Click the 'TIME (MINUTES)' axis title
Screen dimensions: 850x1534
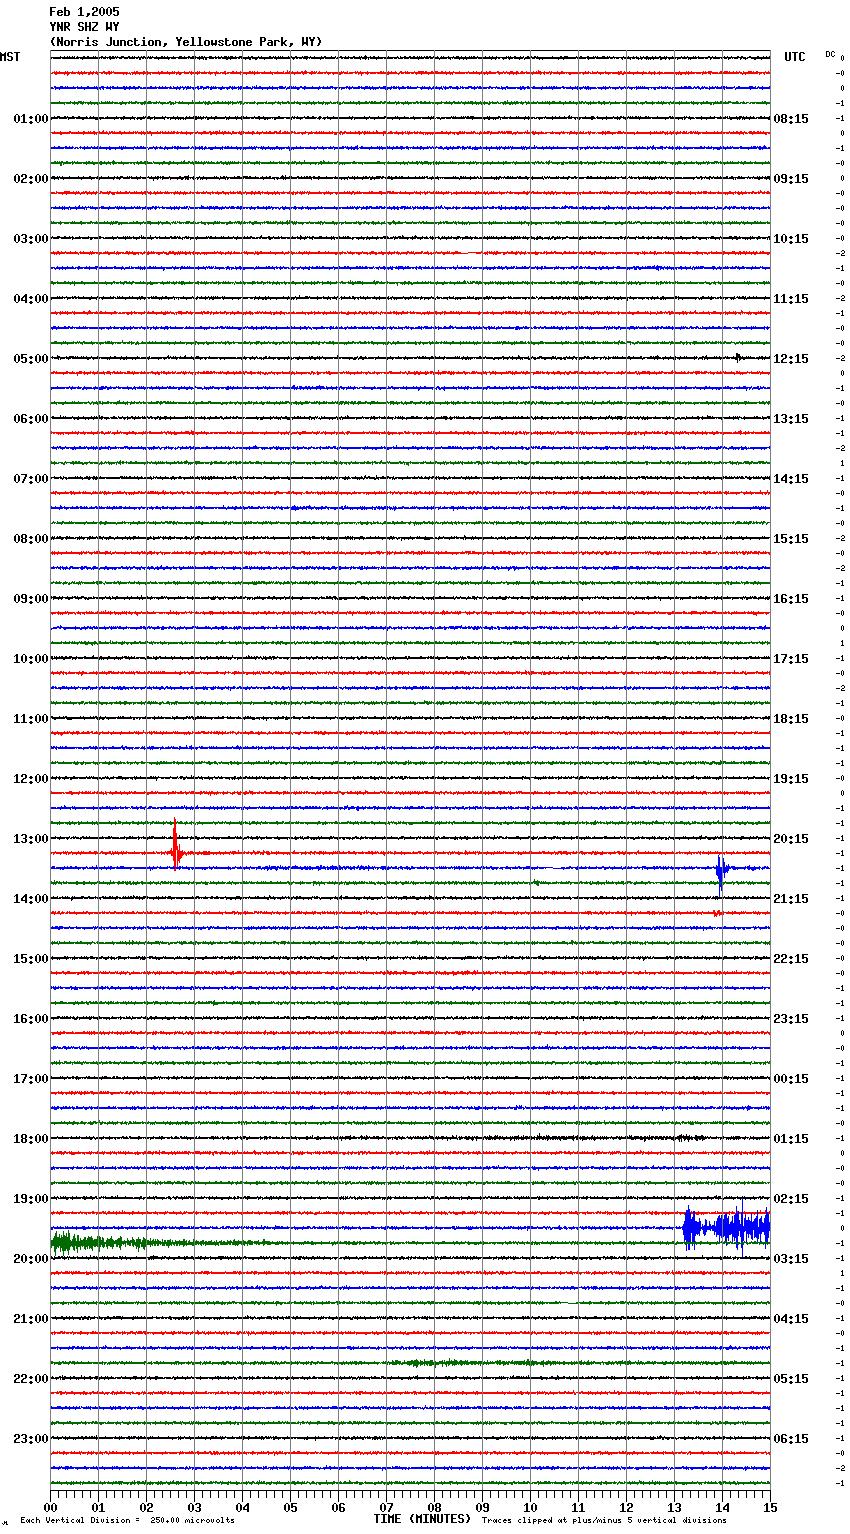422,1519
